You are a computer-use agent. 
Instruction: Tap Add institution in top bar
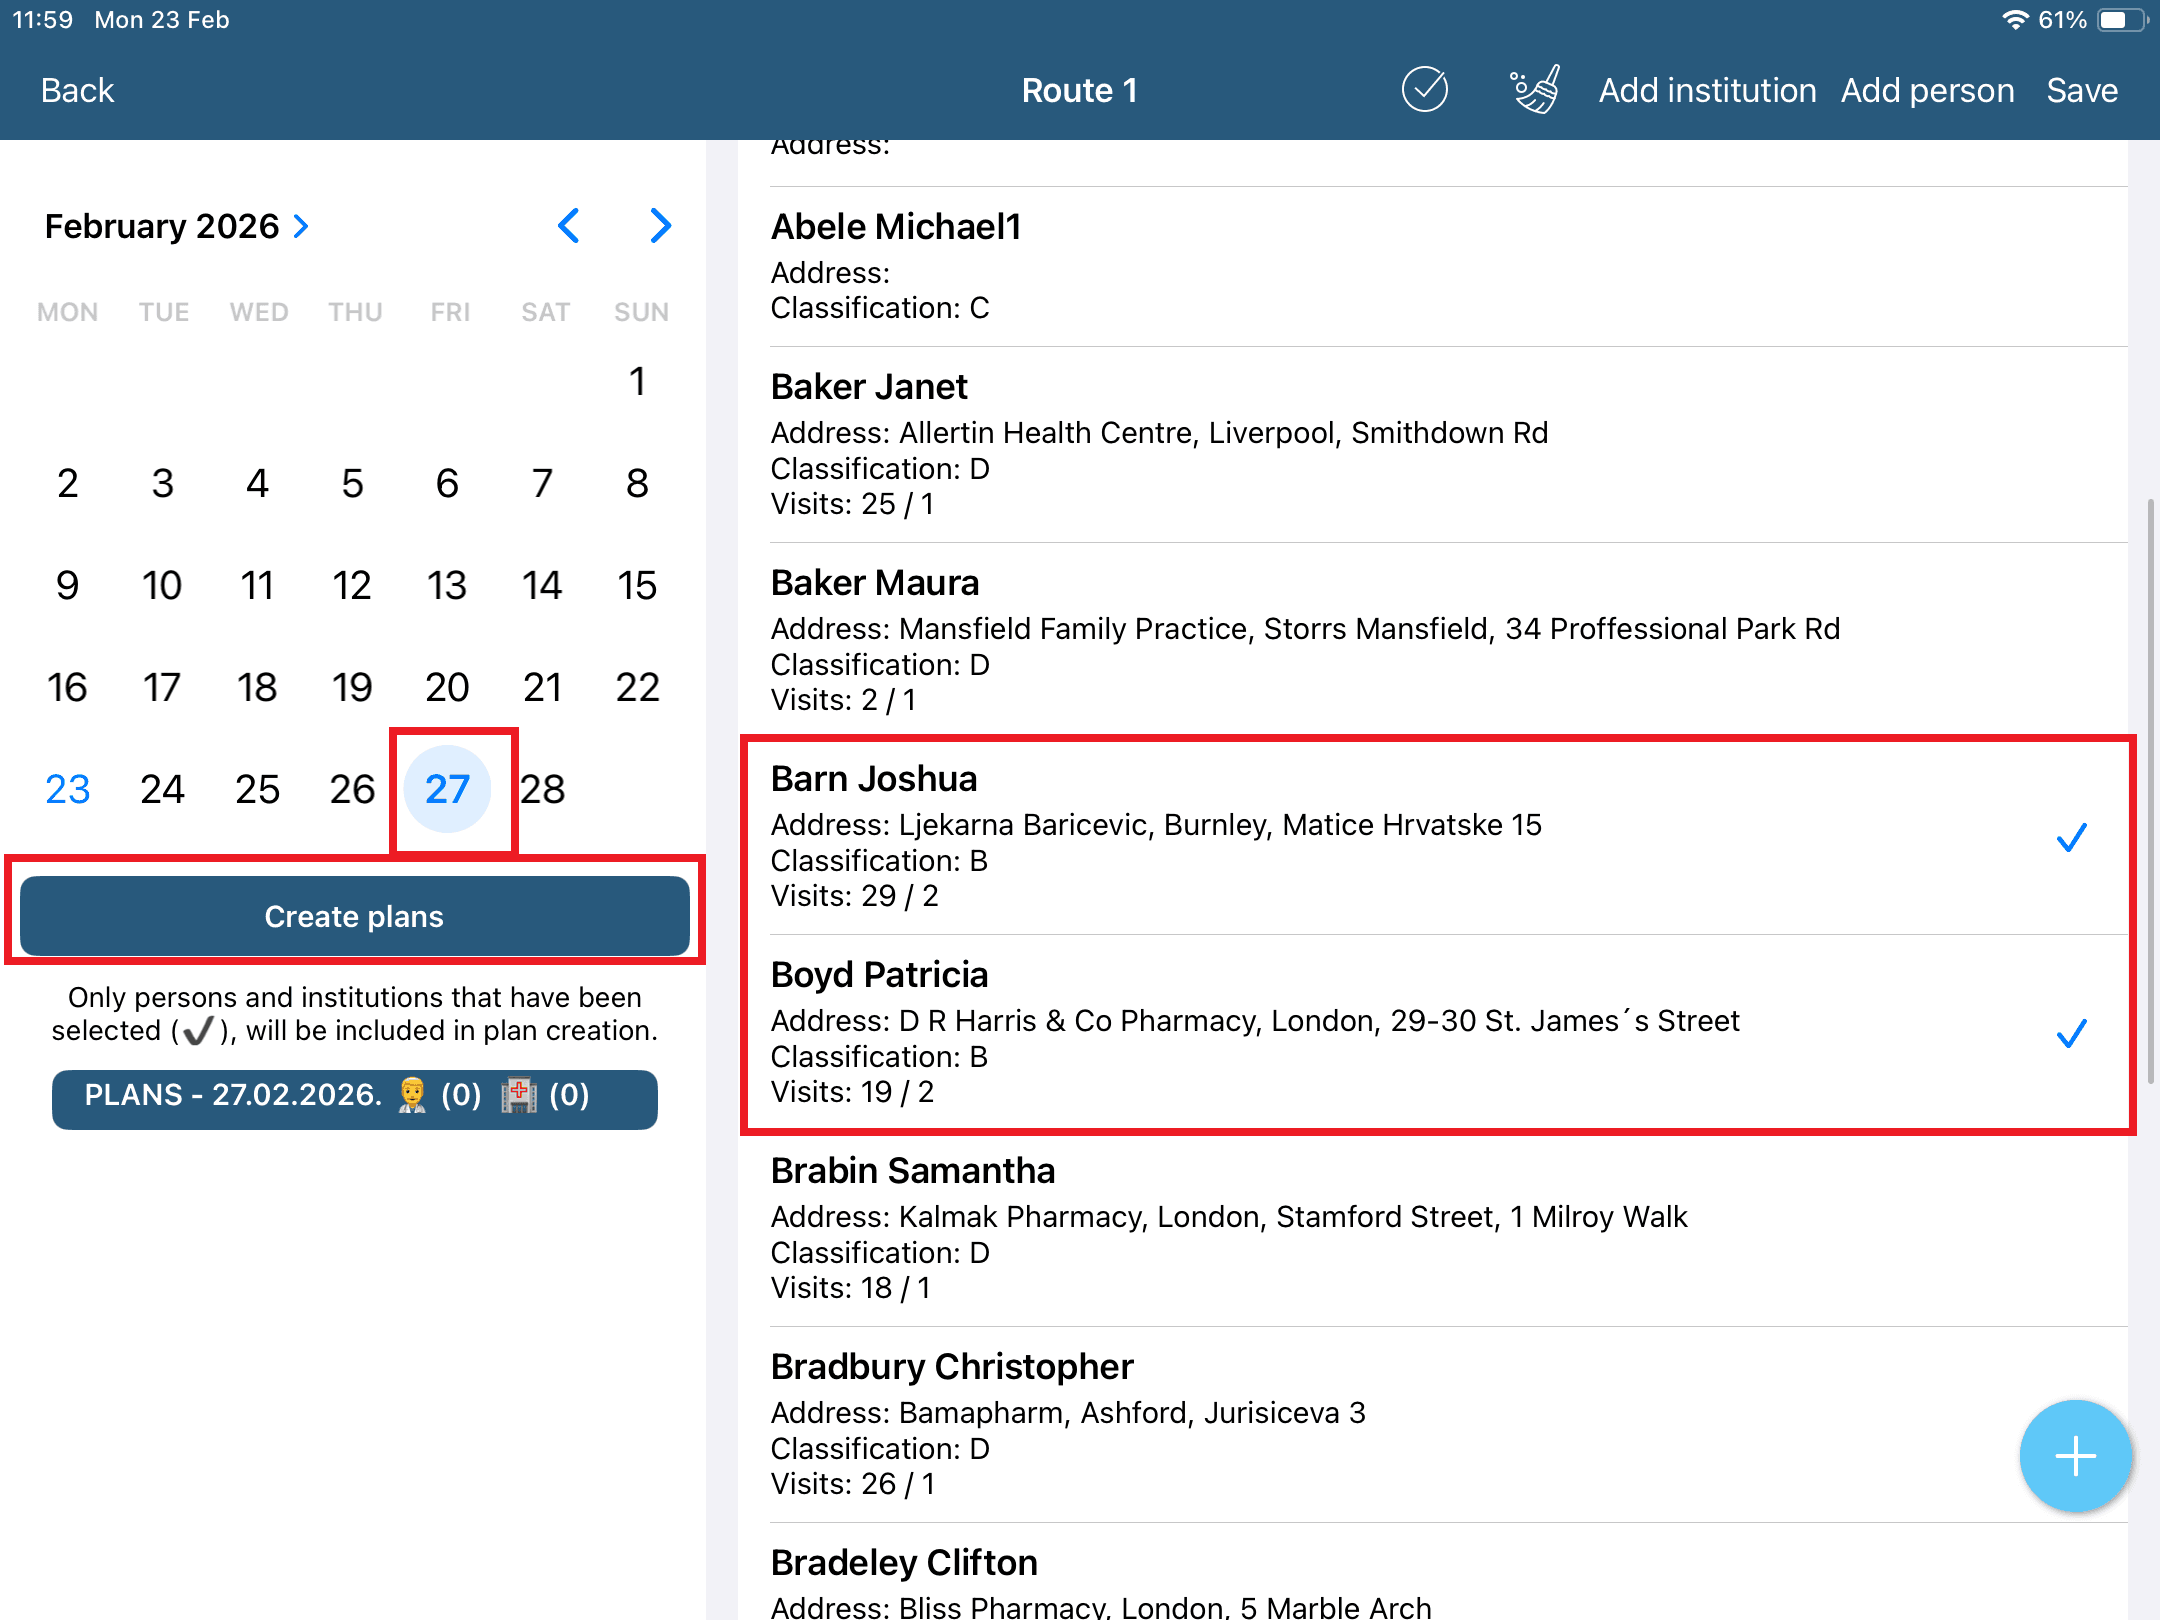pos(1707,90)
